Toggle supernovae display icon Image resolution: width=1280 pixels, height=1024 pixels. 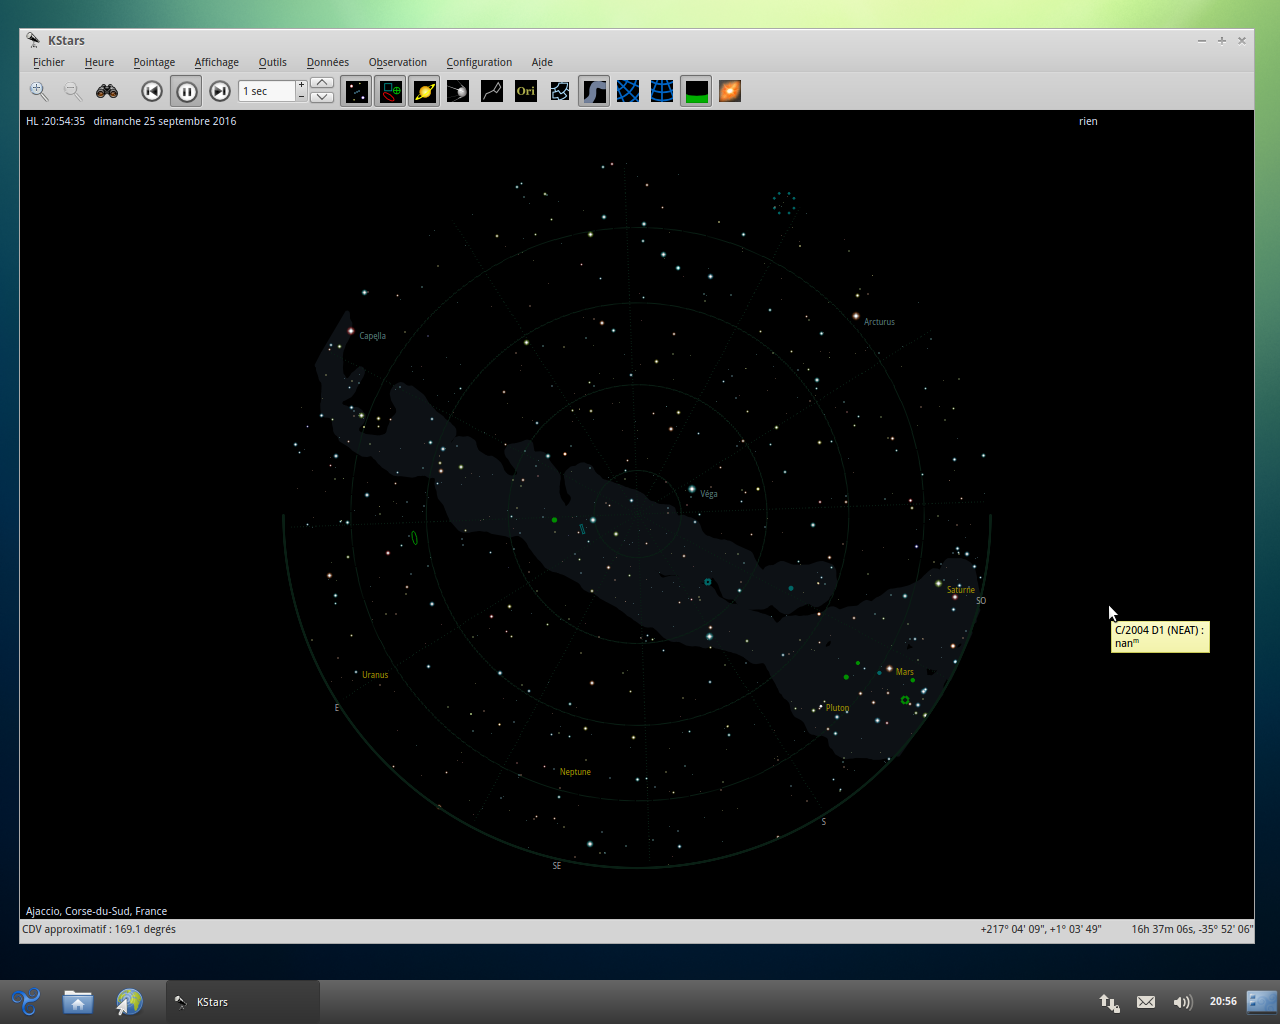458,91
